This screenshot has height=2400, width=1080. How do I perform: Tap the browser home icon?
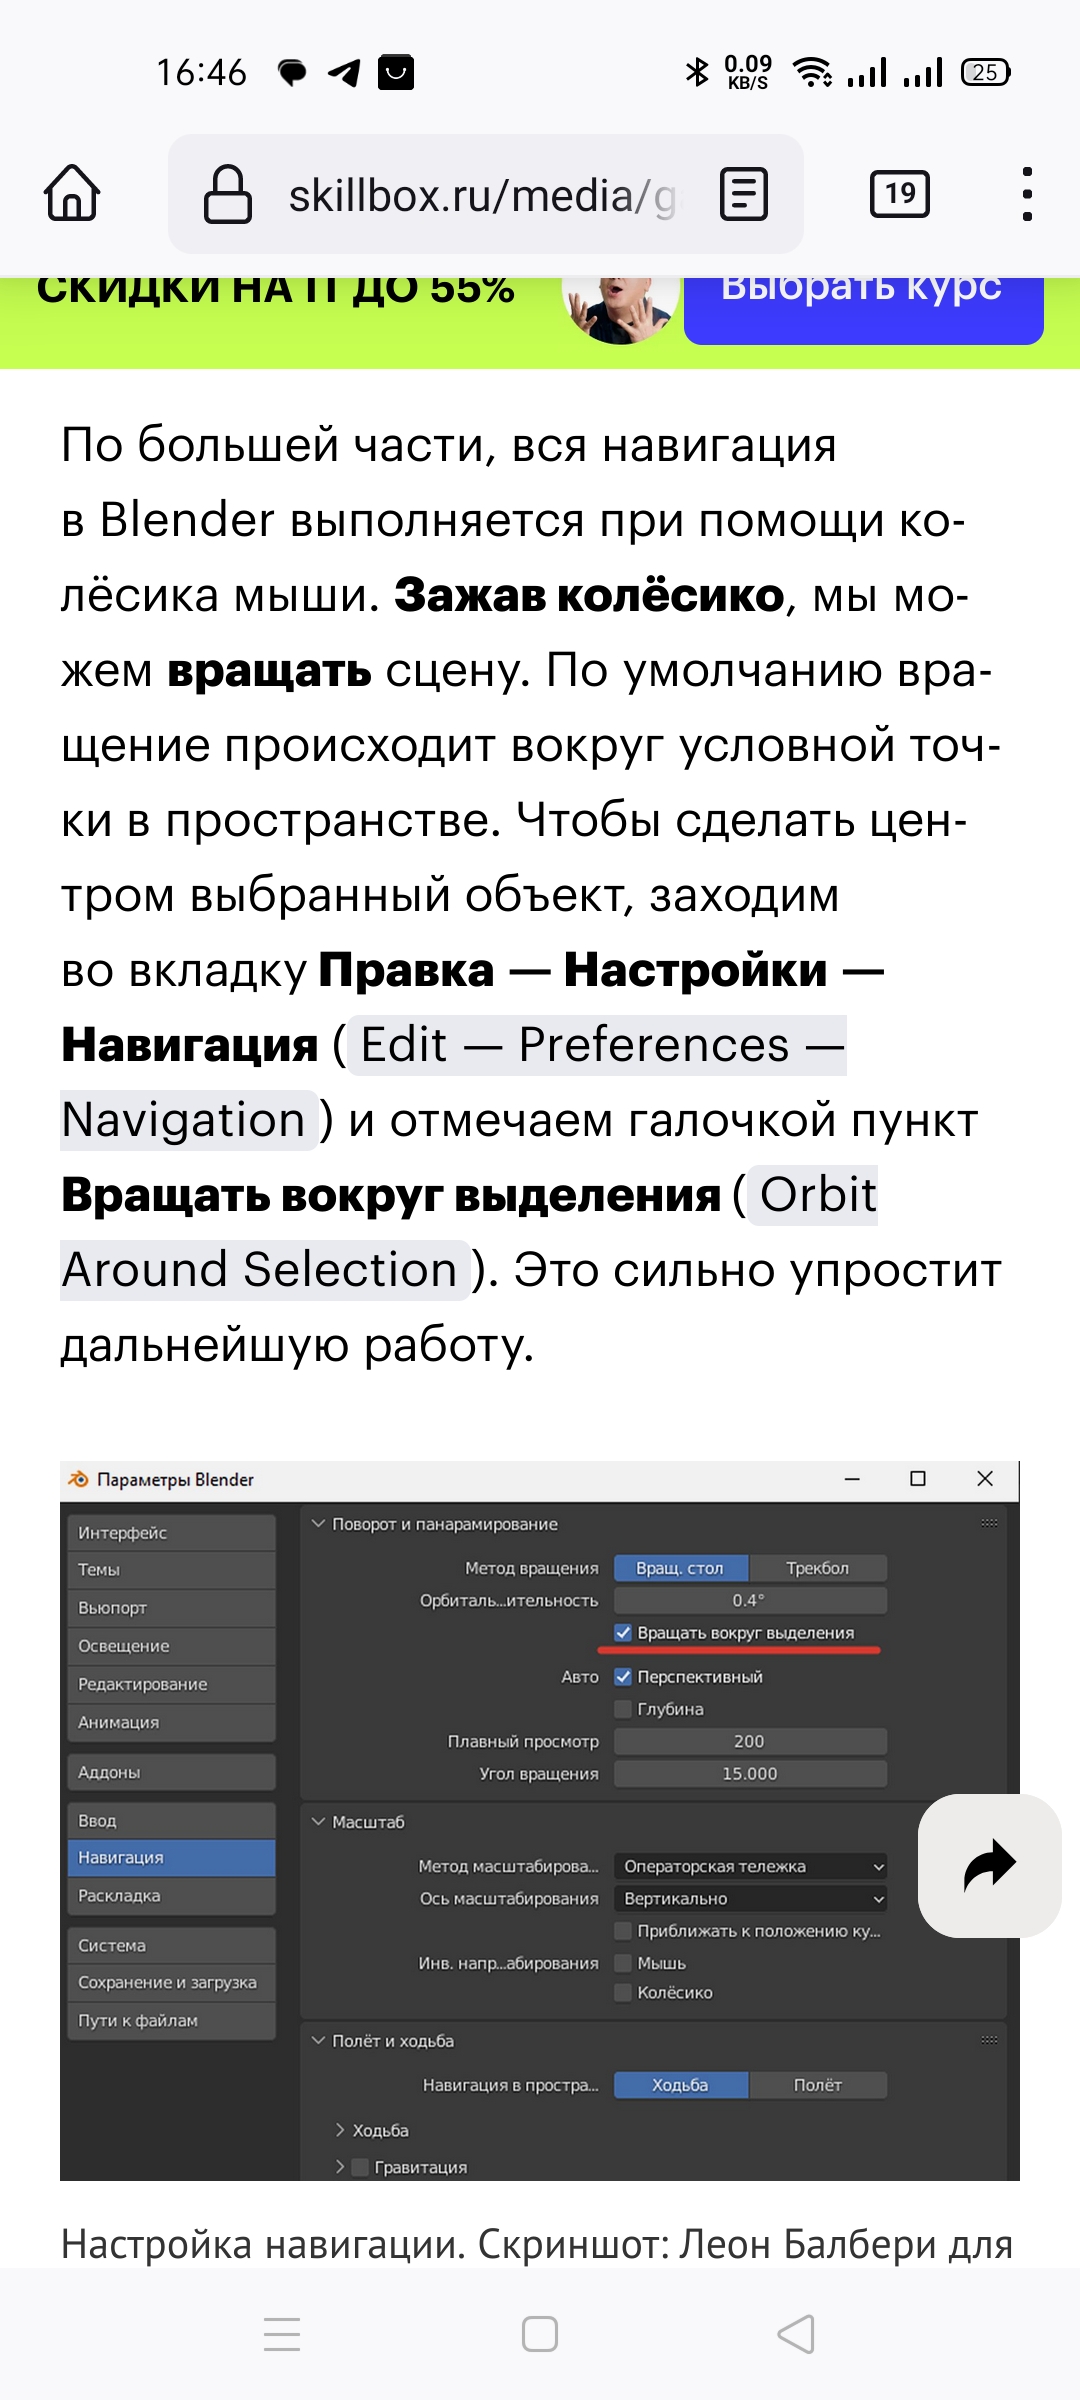[x=72, y=193]
